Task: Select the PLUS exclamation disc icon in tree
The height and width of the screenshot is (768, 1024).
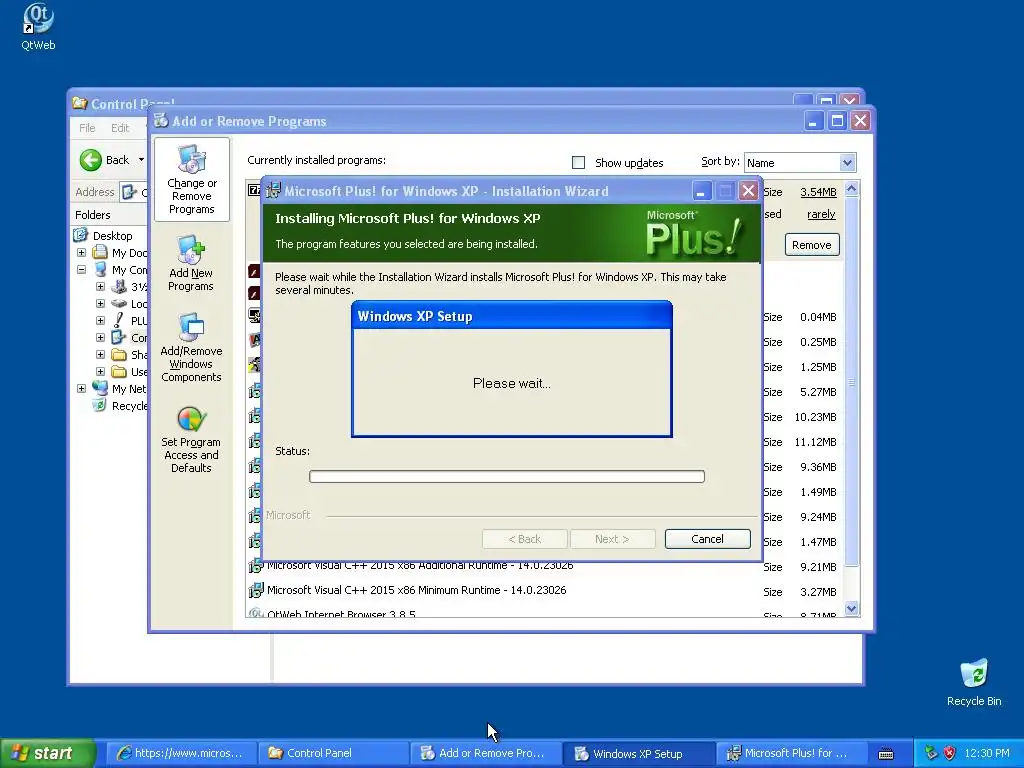Action: [118, 320]
